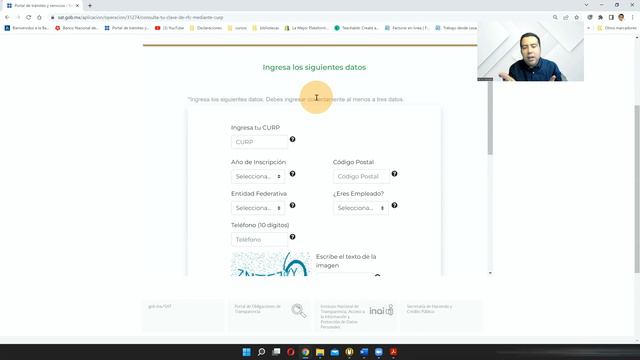Open the Factura en línea bookmark

point(407,28)
